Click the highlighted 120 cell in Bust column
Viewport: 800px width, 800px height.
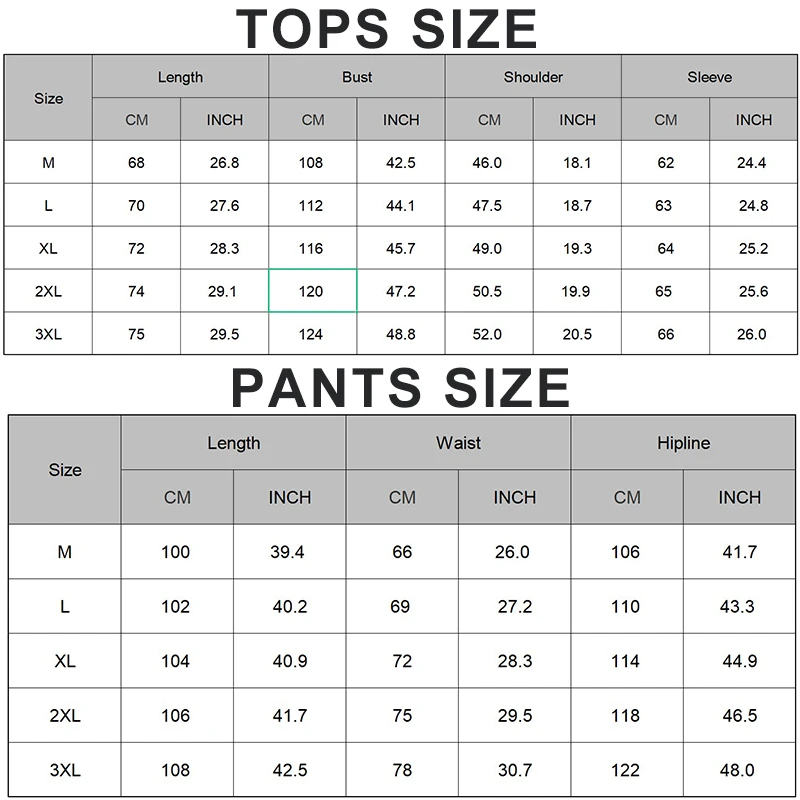click(312, 291)
